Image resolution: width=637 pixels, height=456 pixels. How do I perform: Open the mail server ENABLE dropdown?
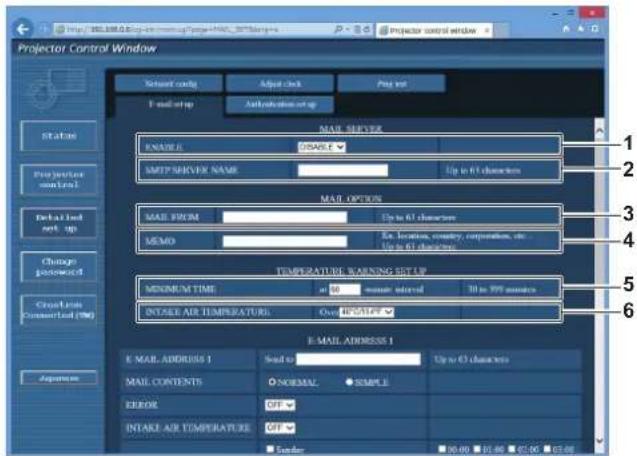click(x=321, y=147)
